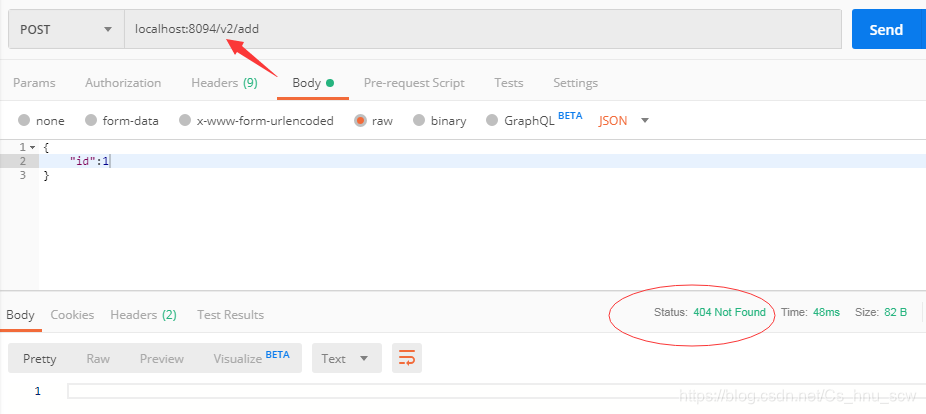Open the POST method dropdown
Image resolution: width=926 pixels, height=414 pixels.
pos(66,30)
